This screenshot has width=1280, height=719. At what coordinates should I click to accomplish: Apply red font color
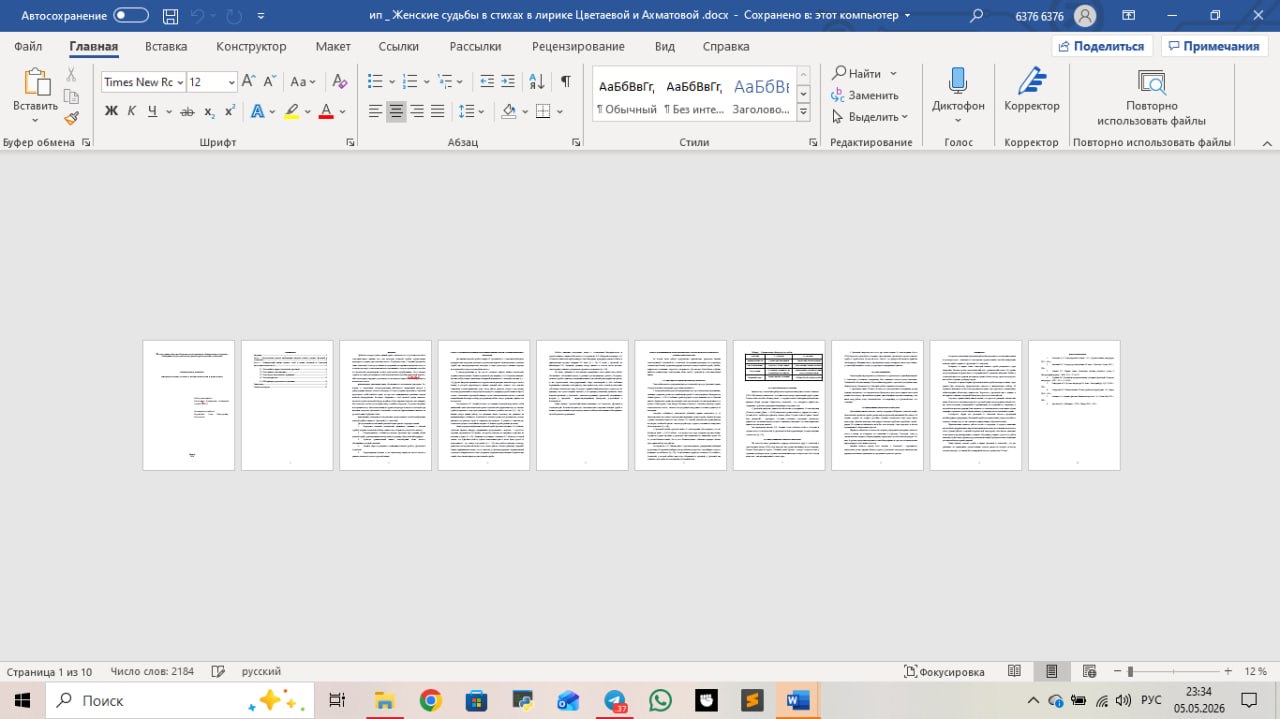coord(325,111)
